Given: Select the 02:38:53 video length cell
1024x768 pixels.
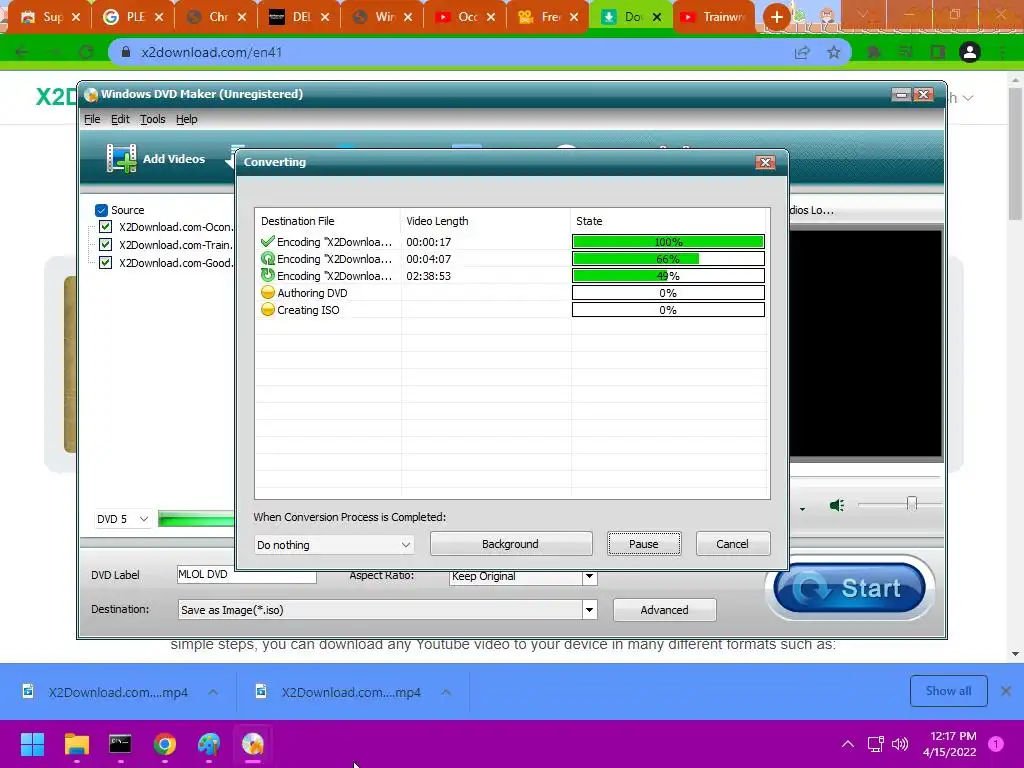Looking at the screenshot, I should [428, 276].
